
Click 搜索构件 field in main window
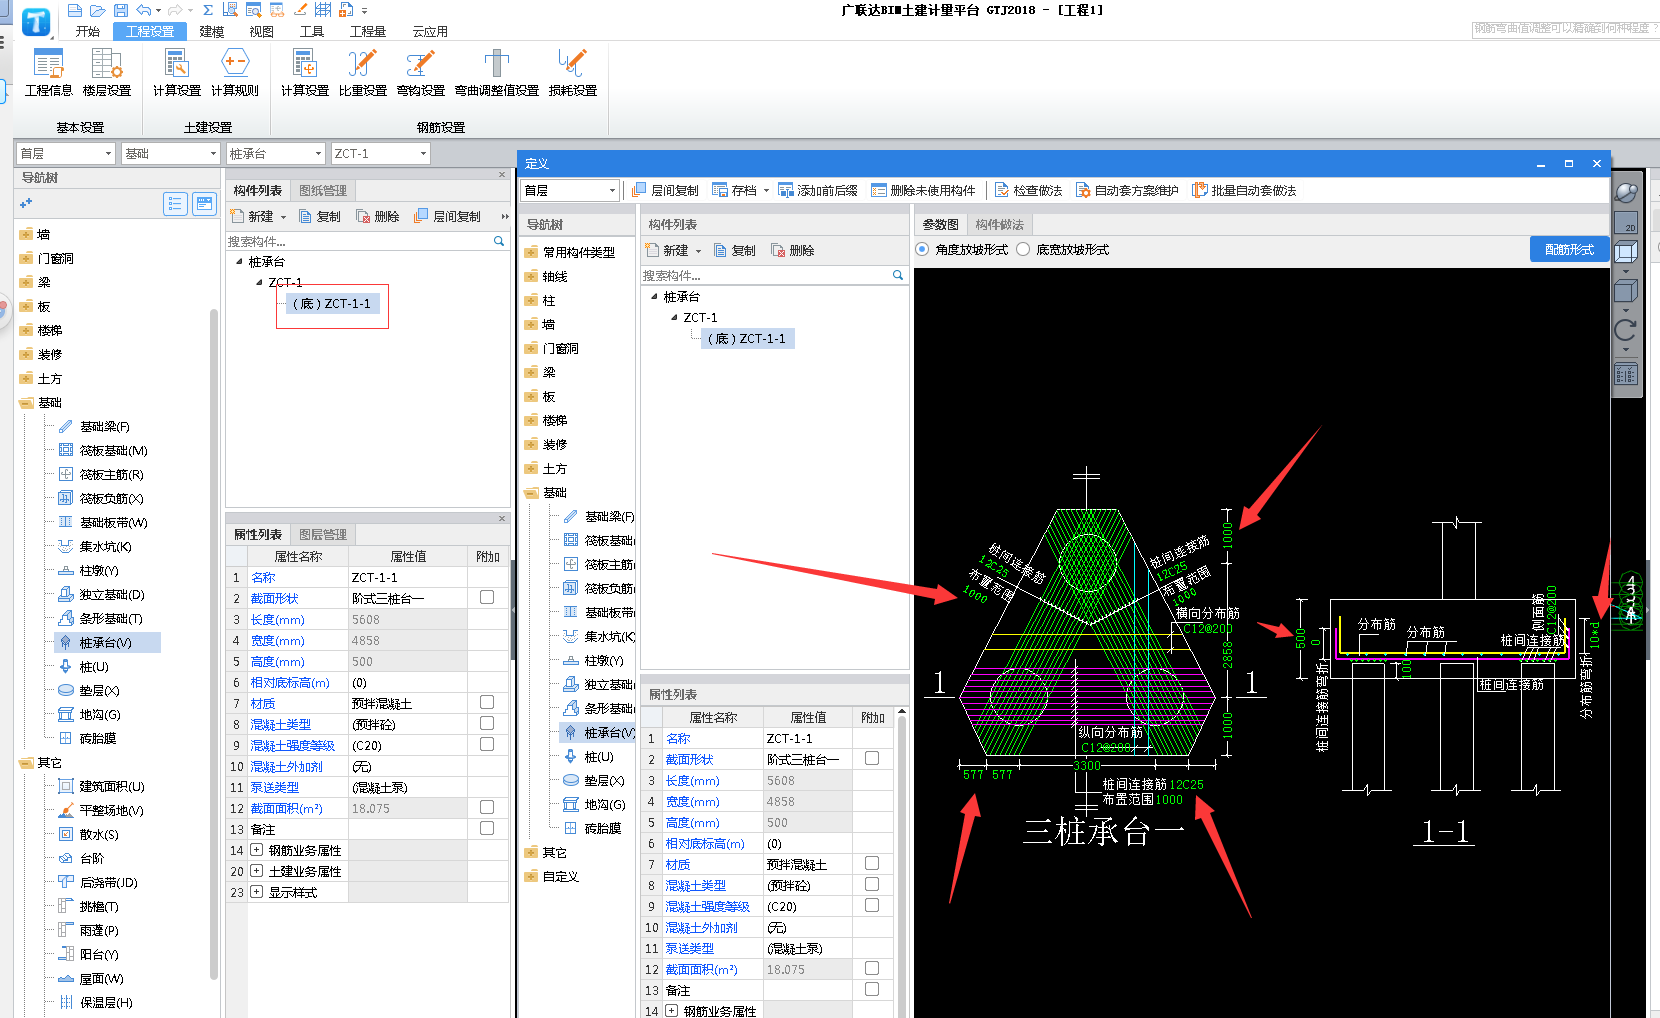tap(360, 241)
